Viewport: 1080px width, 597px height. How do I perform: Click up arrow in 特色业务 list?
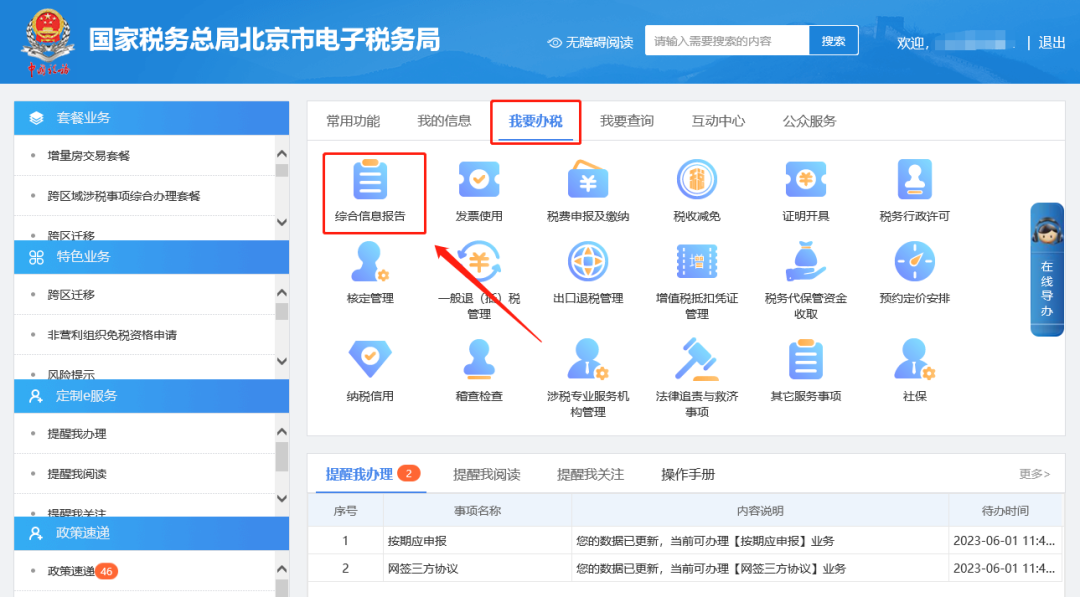tap(282, 293)
